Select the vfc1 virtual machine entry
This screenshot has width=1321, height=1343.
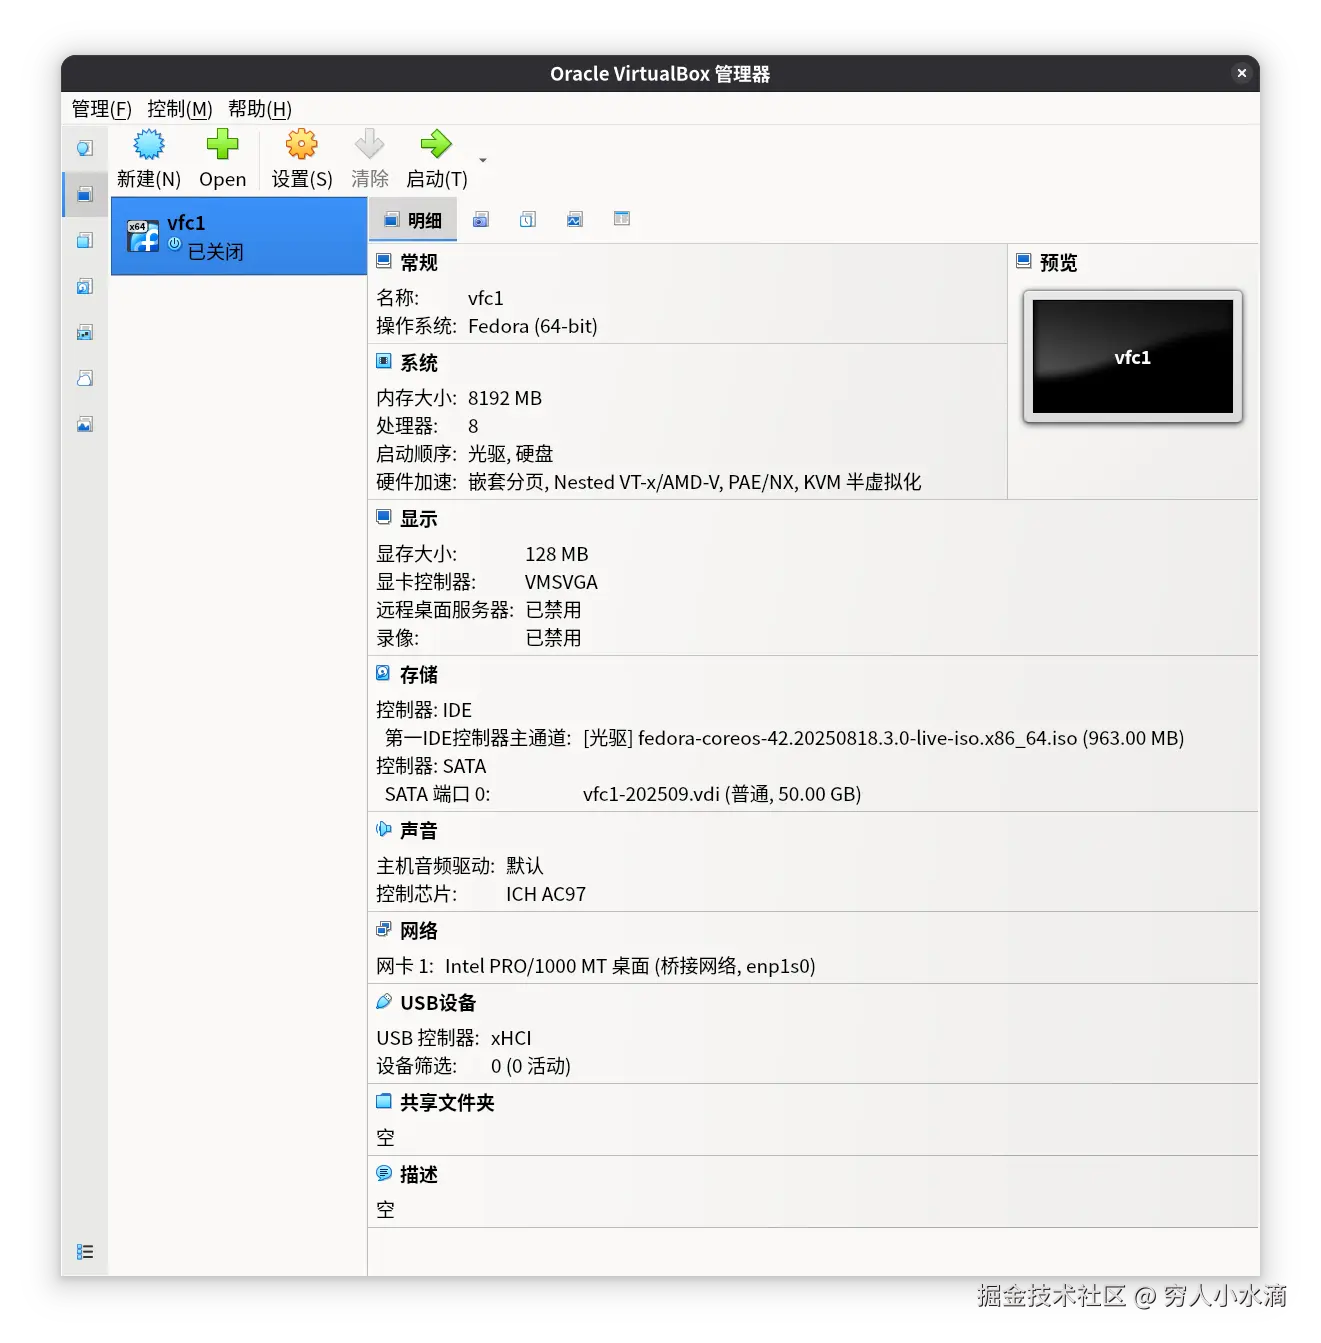239,236
